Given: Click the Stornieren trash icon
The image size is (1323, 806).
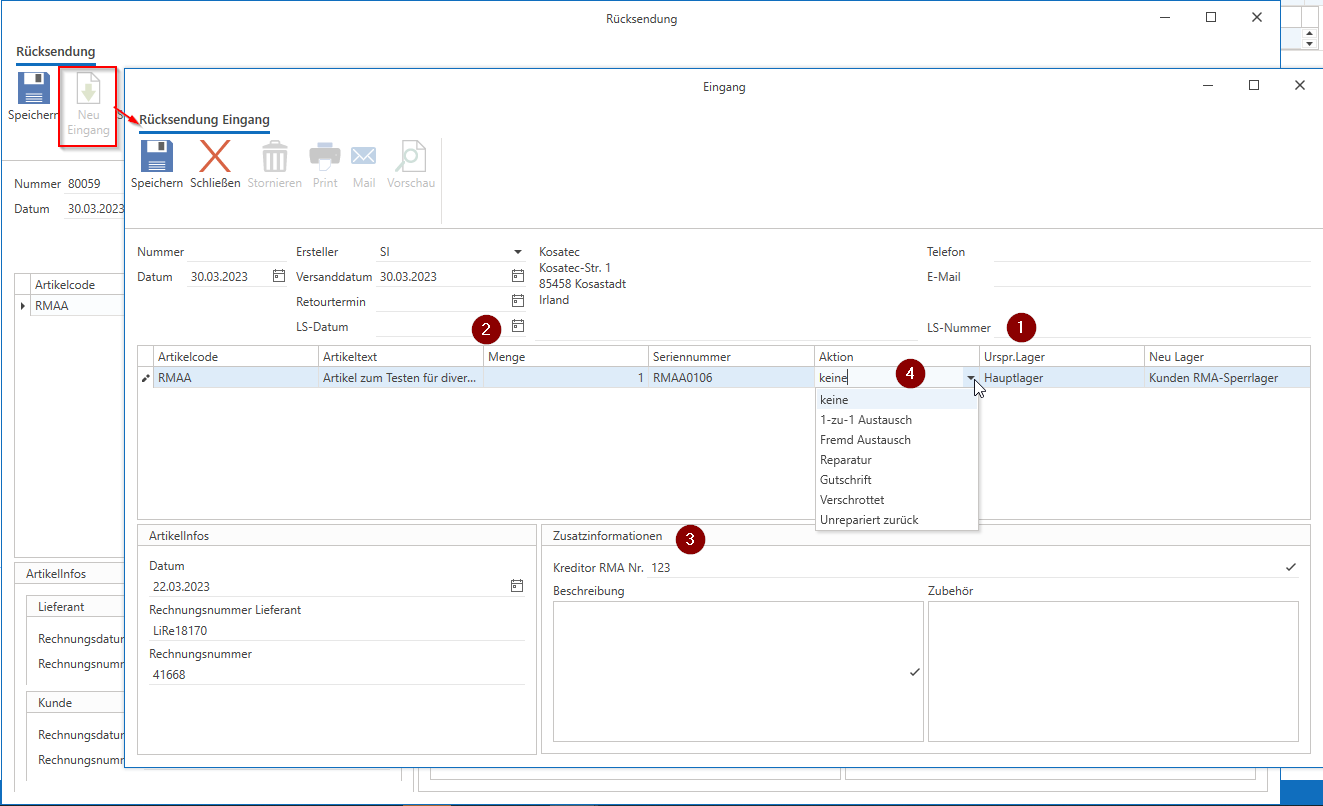Looking at the screenshot, I should click(274, 158).
